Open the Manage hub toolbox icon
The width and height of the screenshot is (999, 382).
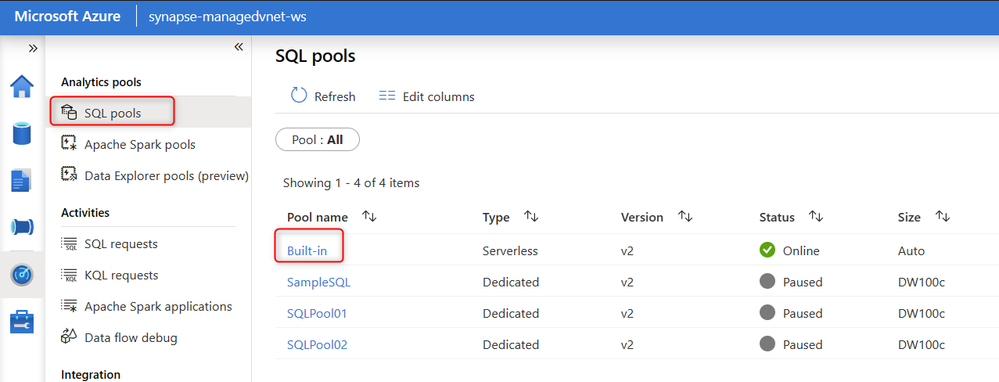point(22,322)
